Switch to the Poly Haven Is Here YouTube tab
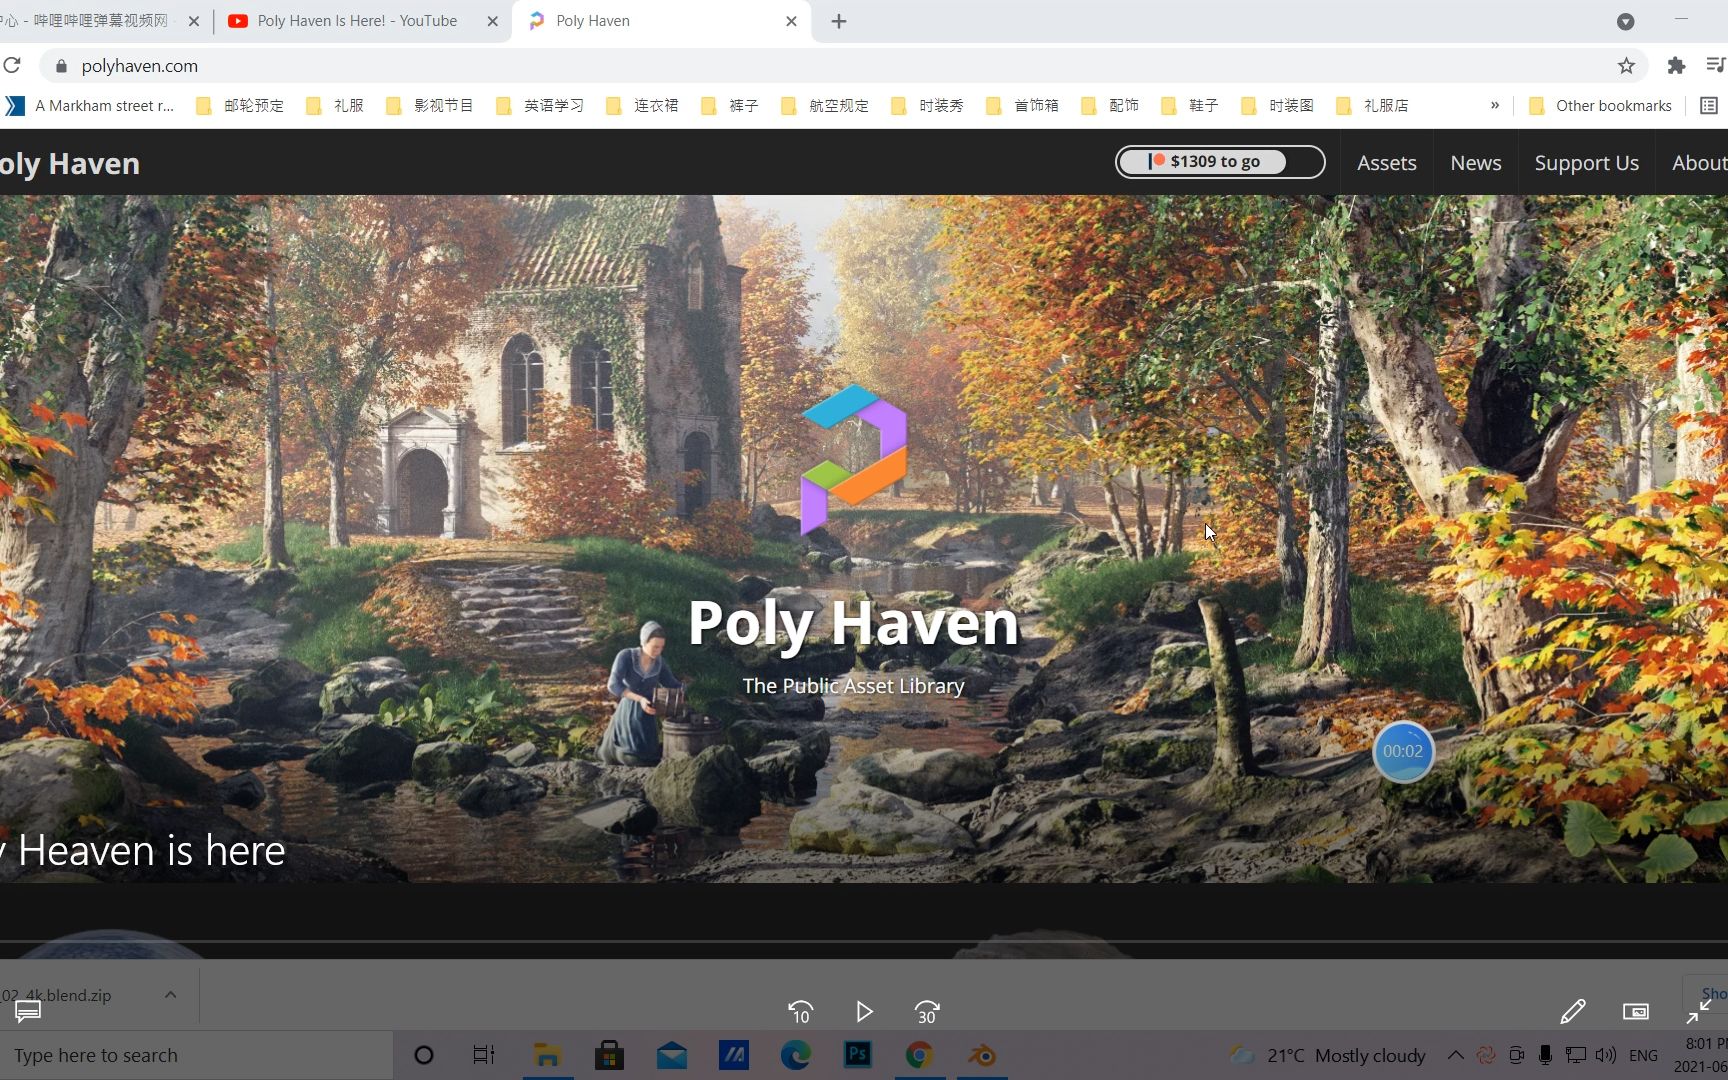Image resolution: width=1728 pixels, height=1080 pixels. click(356, 21)
